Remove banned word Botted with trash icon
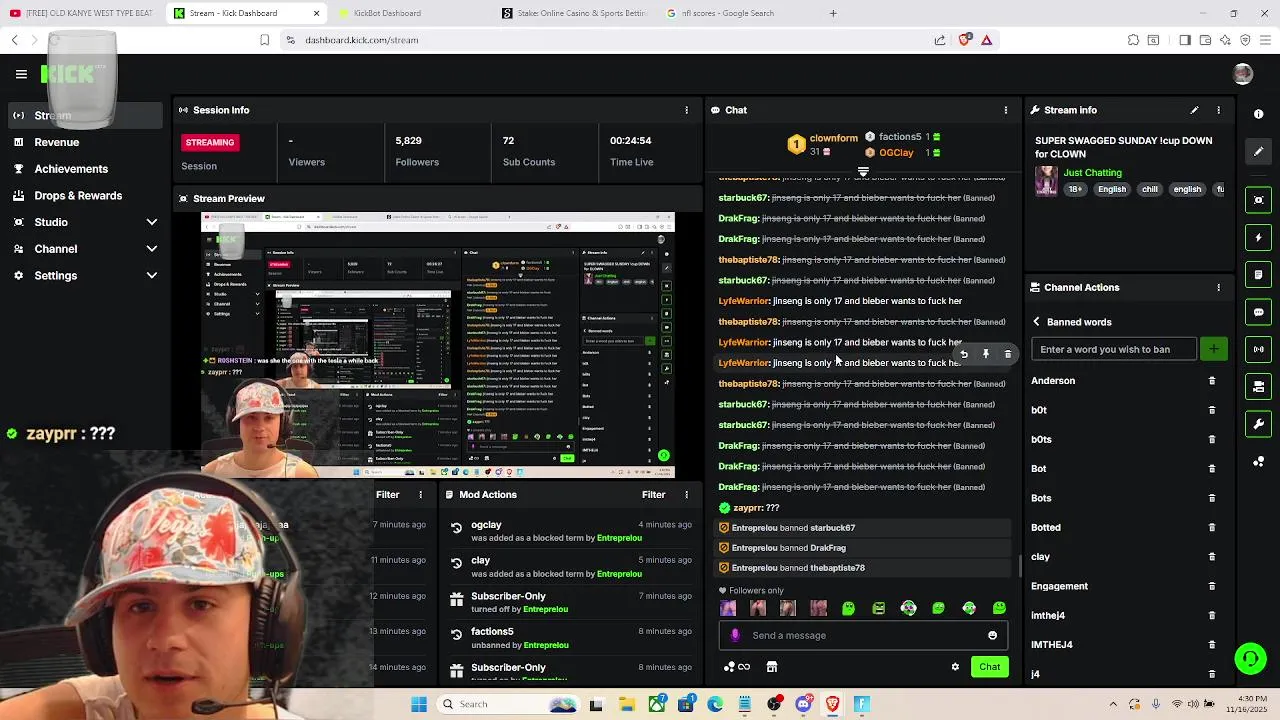 [1212, 527]
